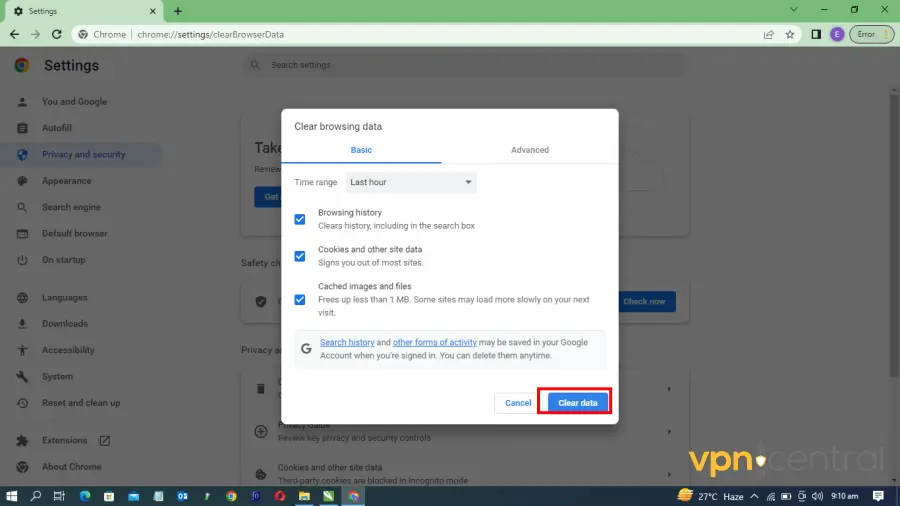This screenshot has width=900, height=506.
Task: Show hidden system tray icons
Action: pos(754,496)
